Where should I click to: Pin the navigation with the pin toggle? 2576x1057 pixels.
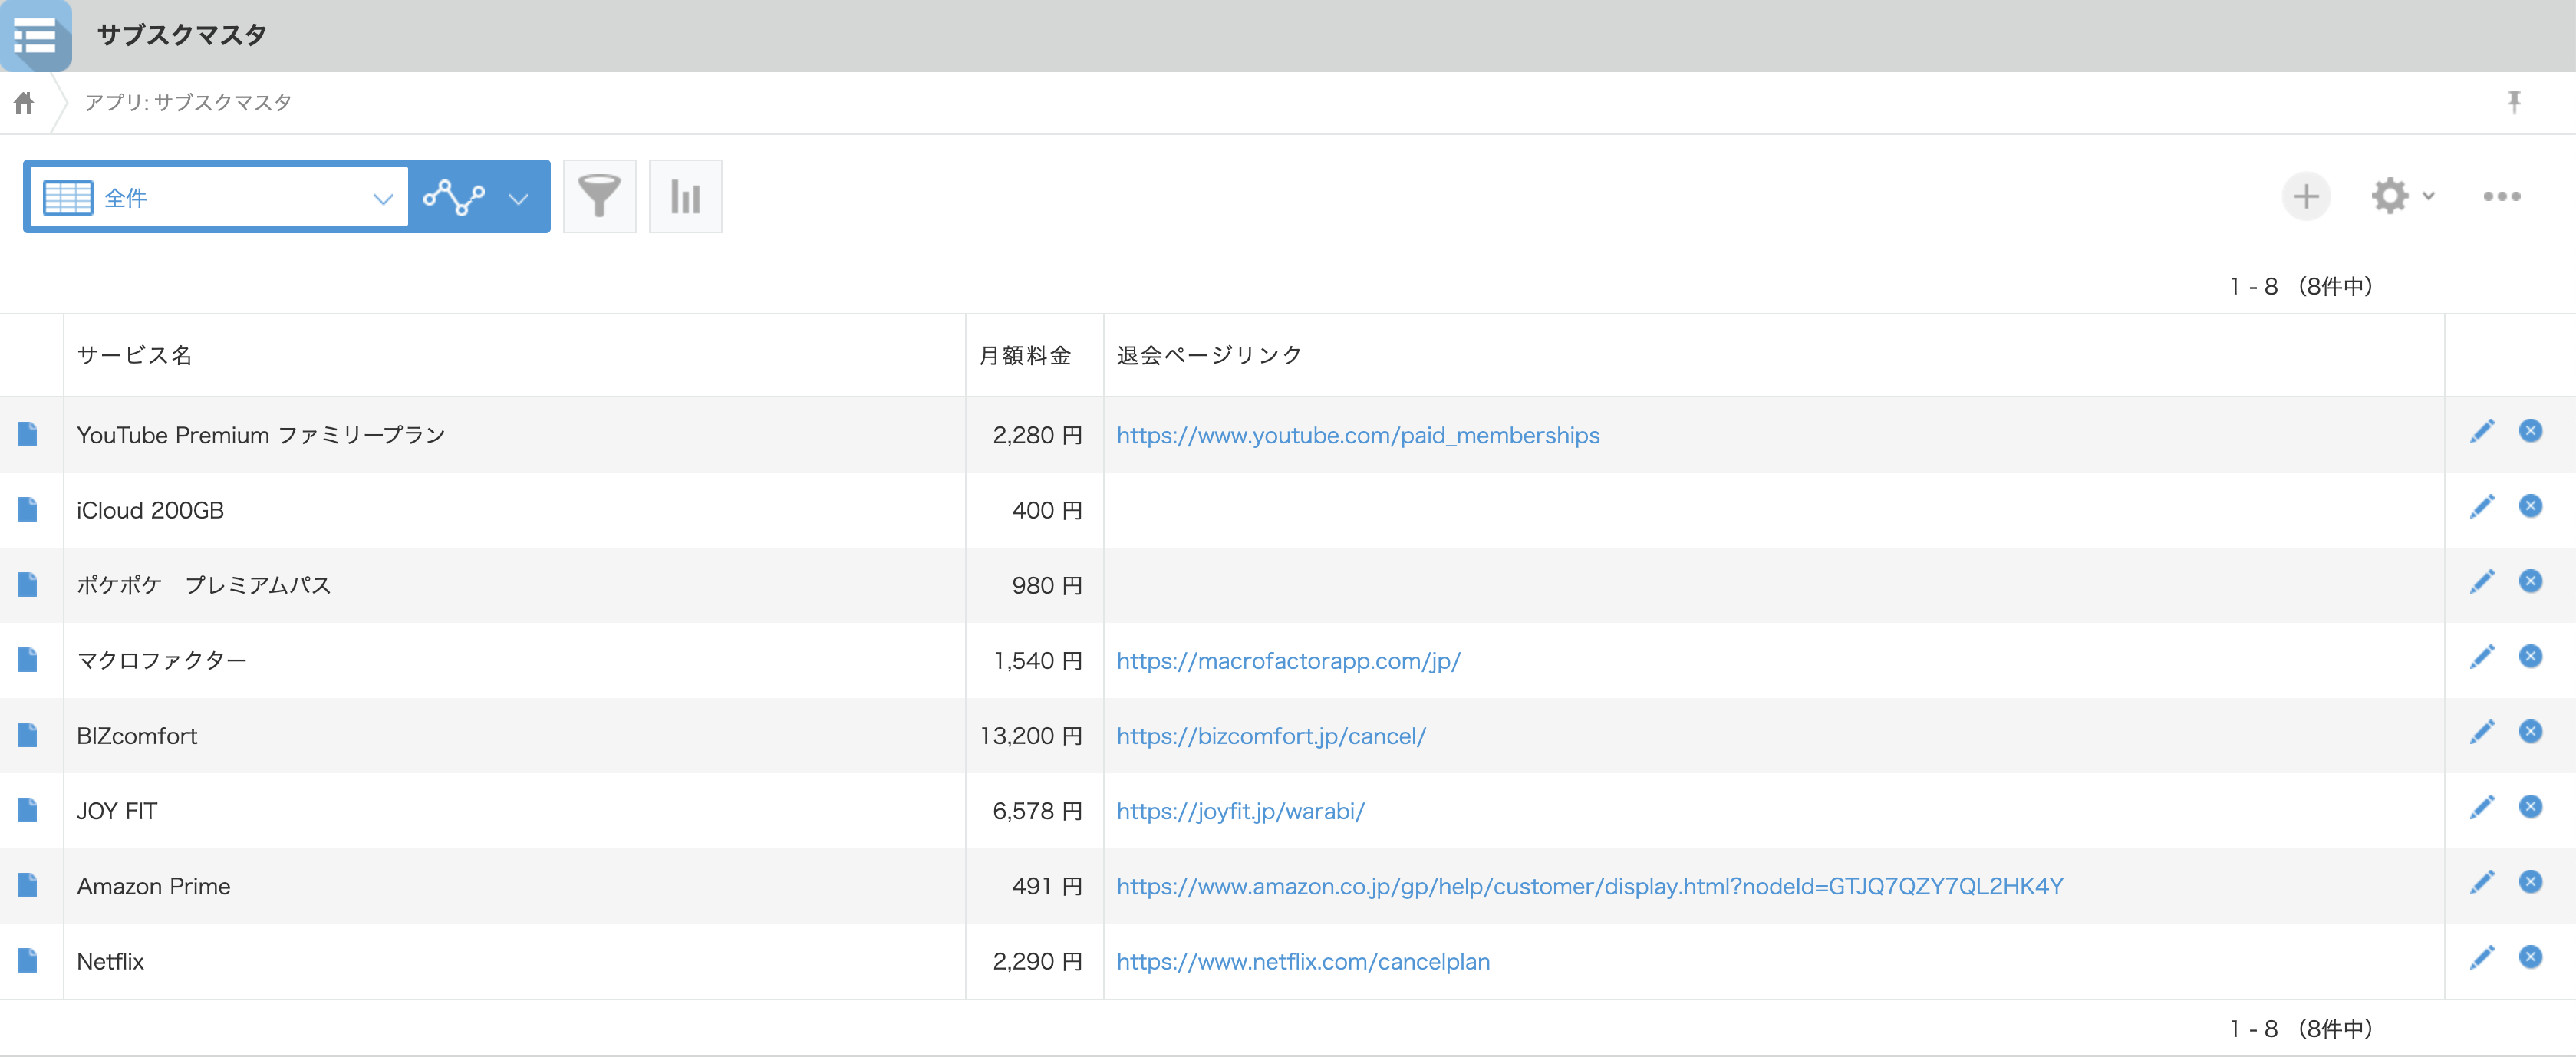(2514, 101)
